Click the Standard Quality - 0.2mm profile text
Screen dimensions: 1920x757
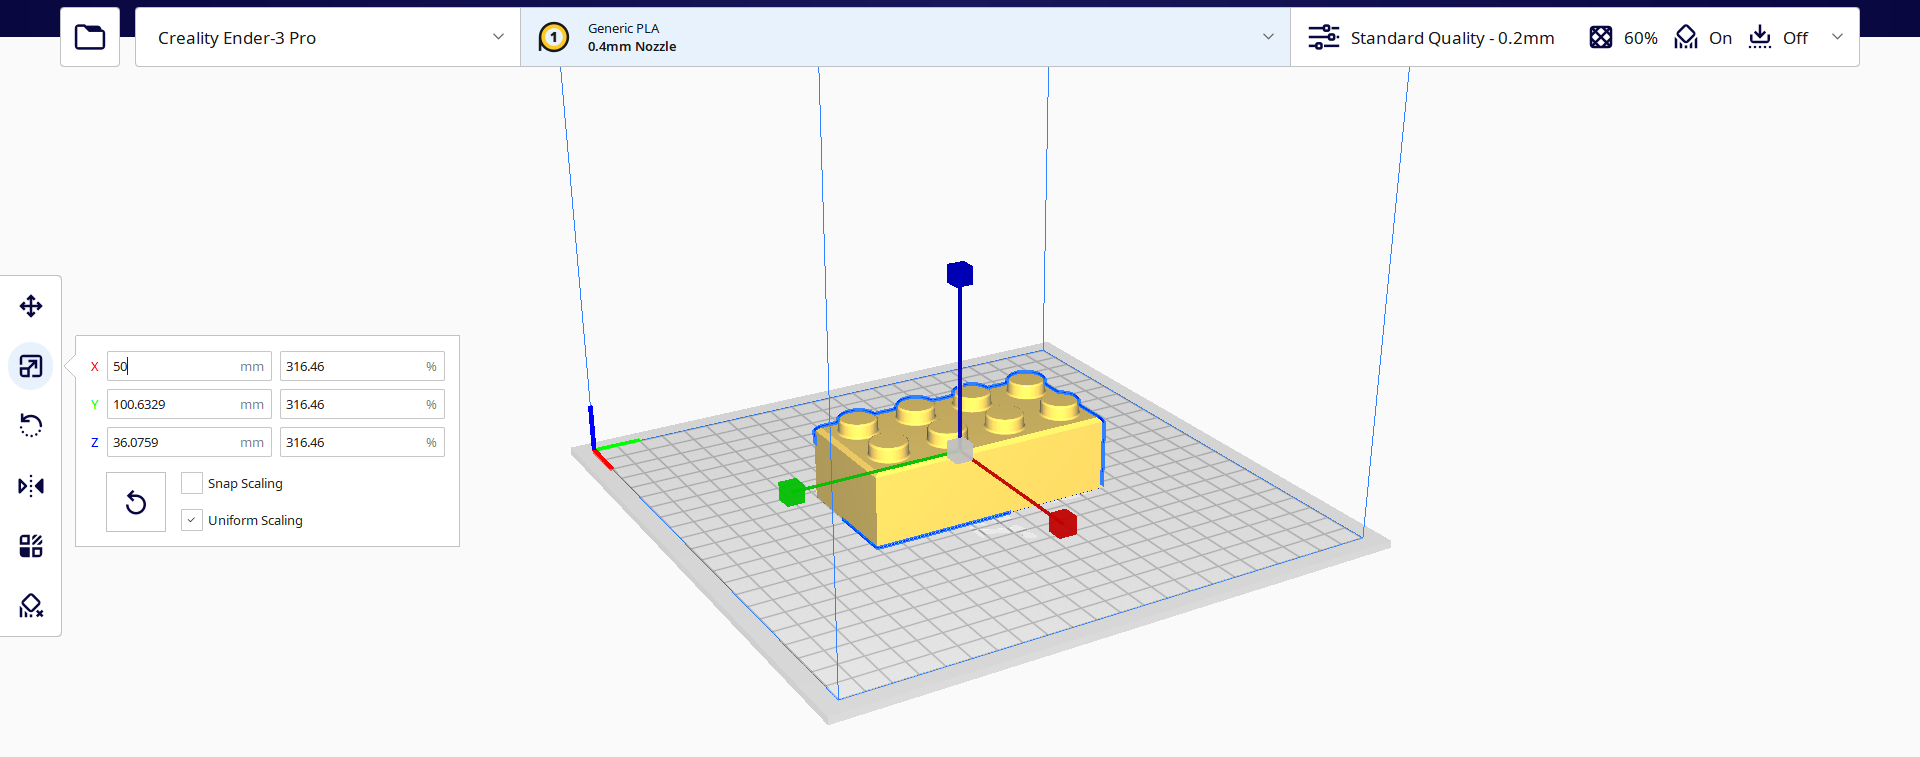coord(1452,38)
